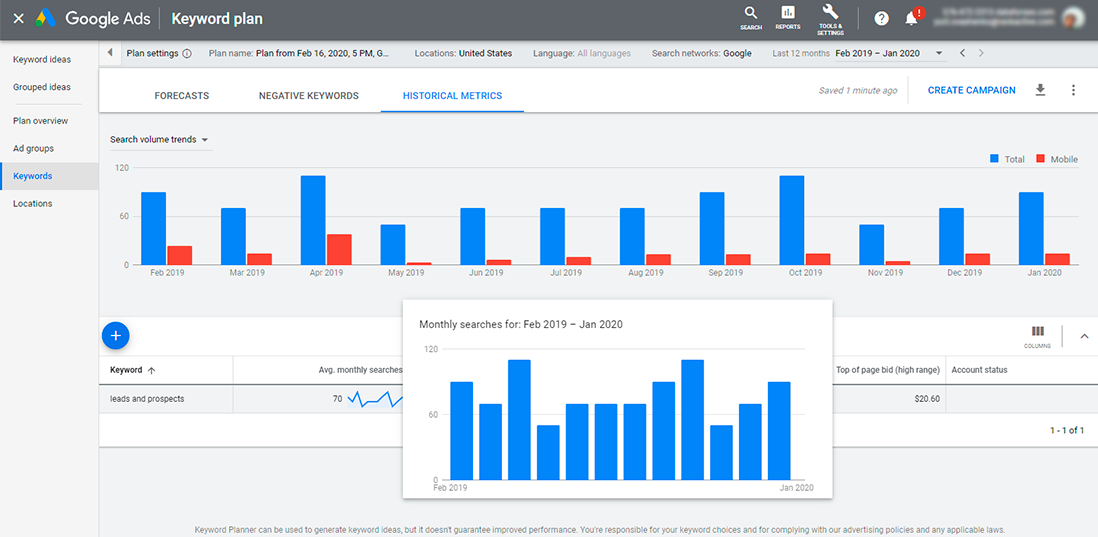Switch to the Negative Keywords tab
The width and height of the screenshot is (1098, 537).
click(x=309, y=96)
